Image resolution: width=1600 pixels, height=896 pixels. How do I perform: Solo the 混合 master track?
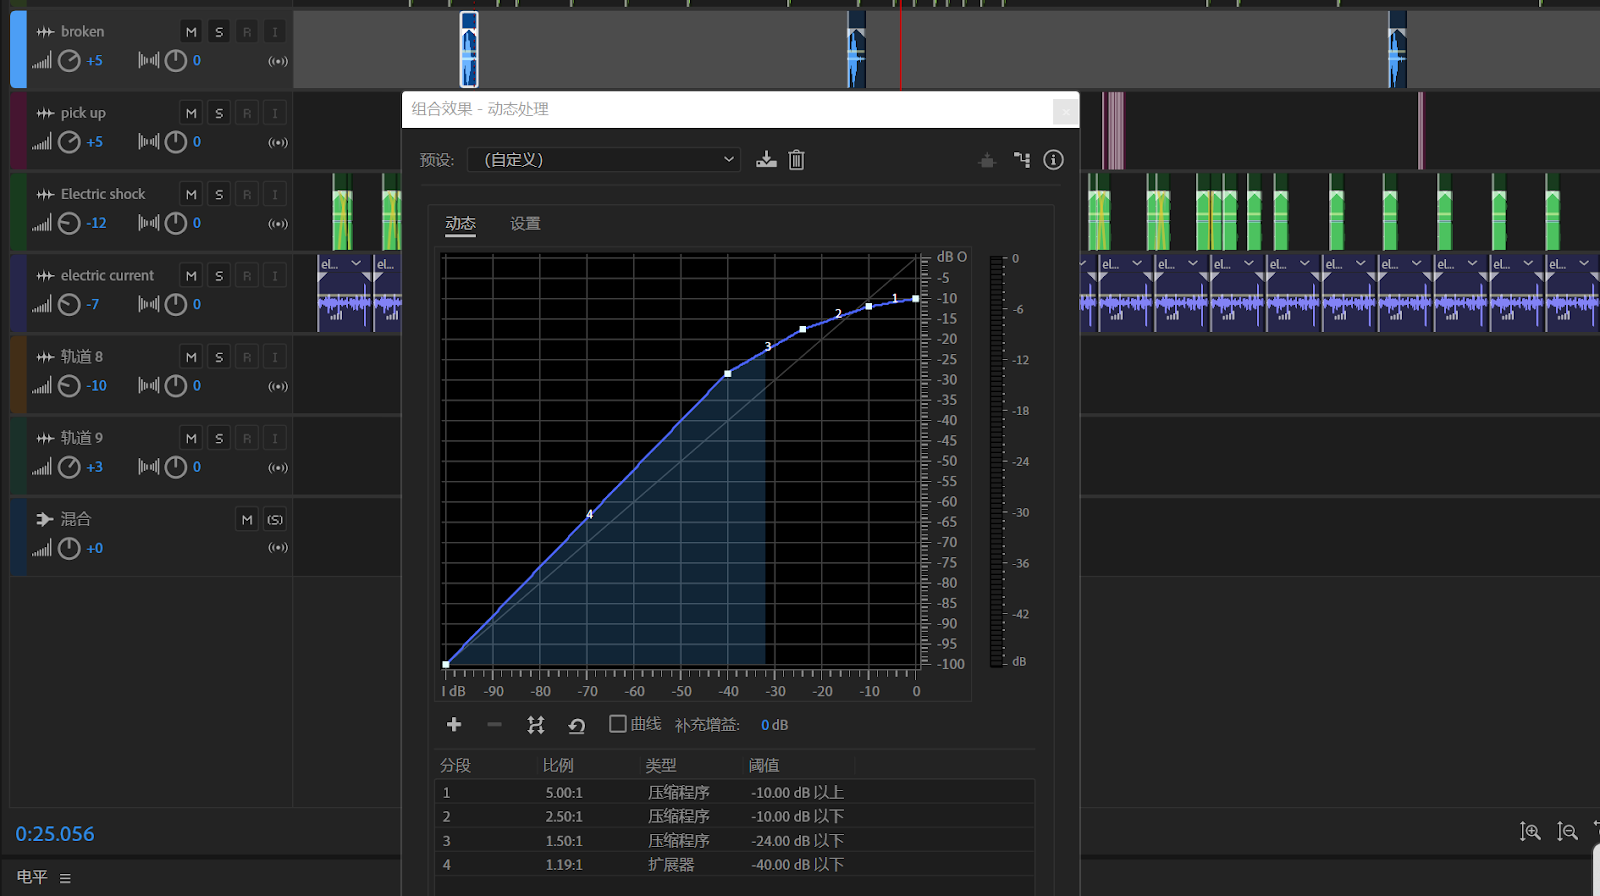pyautogui.click(x=275, y=519)
